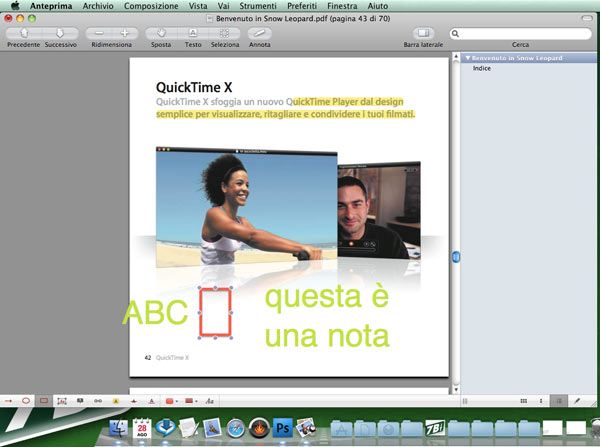
Task: Click the zoom in plus button
Action: [x=123, y=33]
